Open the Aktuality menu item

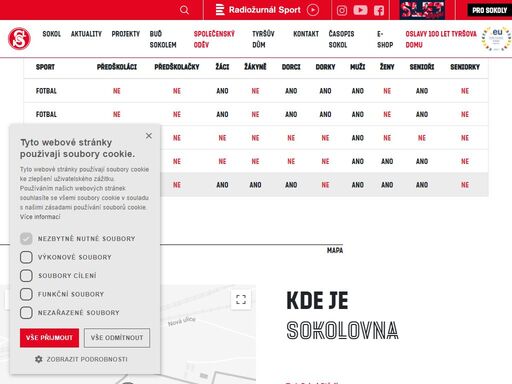pos(86,34)
